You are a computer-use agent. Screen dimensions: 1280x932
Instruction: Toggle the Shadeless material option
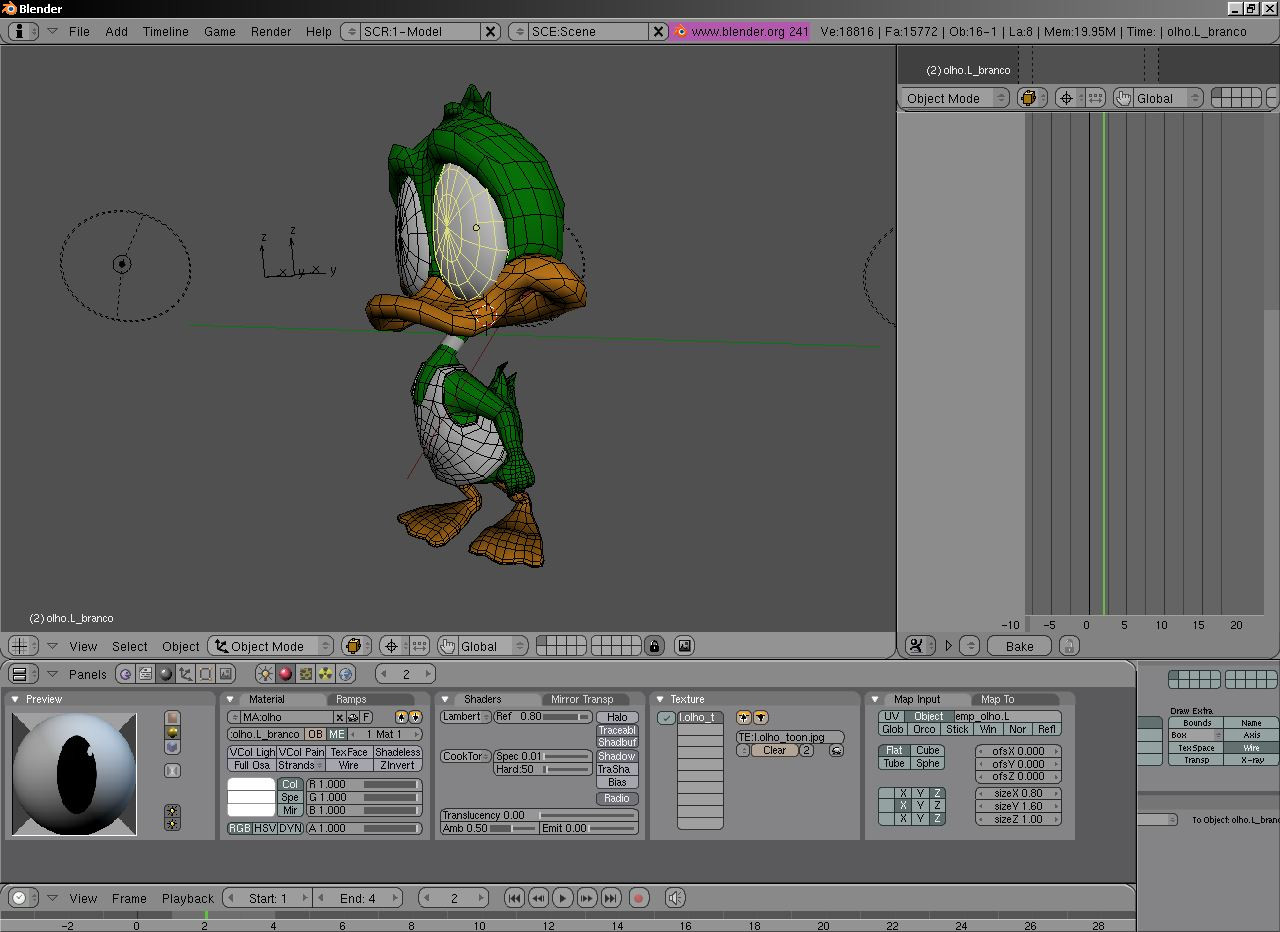(x=397, y=752)
